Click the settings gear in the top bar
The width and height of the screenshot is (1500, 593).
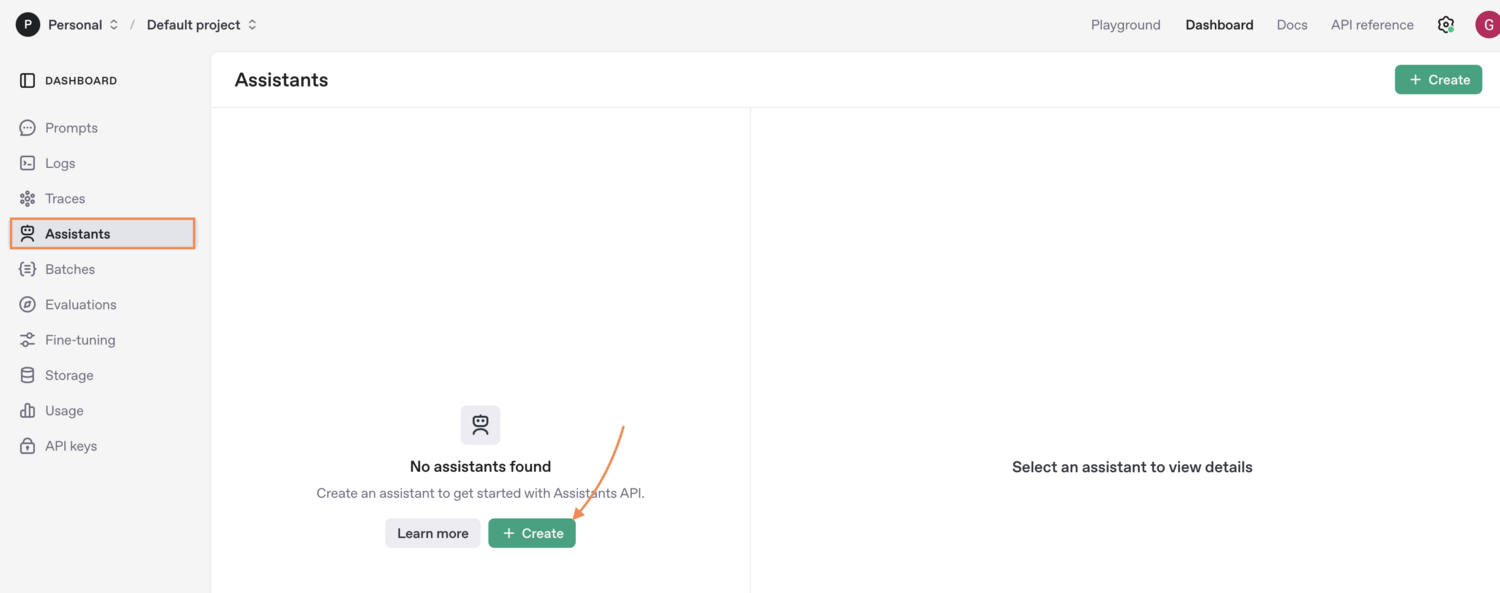click(x=1446, y=24)
